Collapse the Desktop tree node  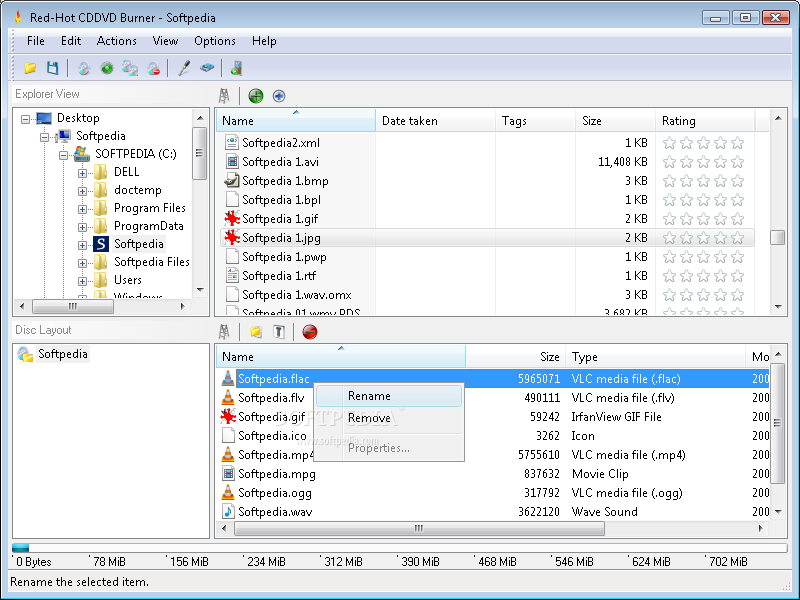[x=25, y=119]
